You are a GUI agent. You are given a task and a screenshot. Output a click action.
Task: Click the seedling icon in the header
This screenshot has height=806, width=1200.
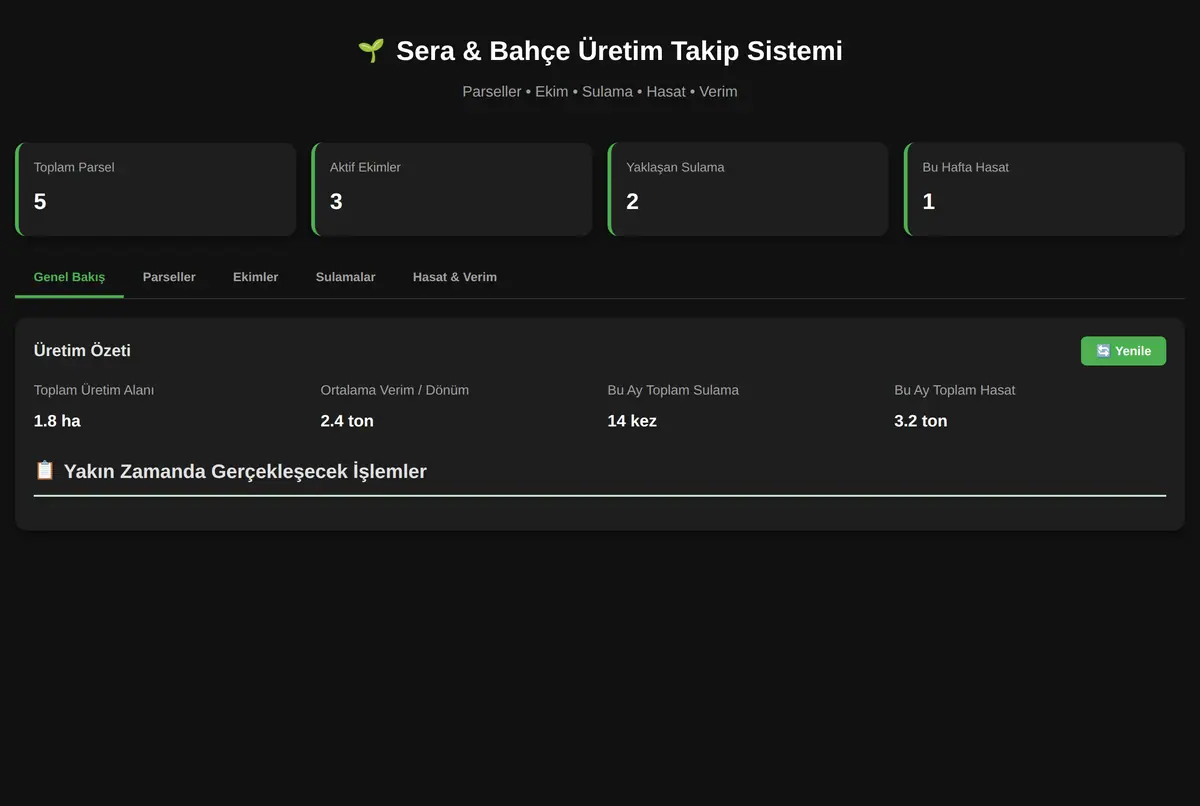[x=371, y=51]
